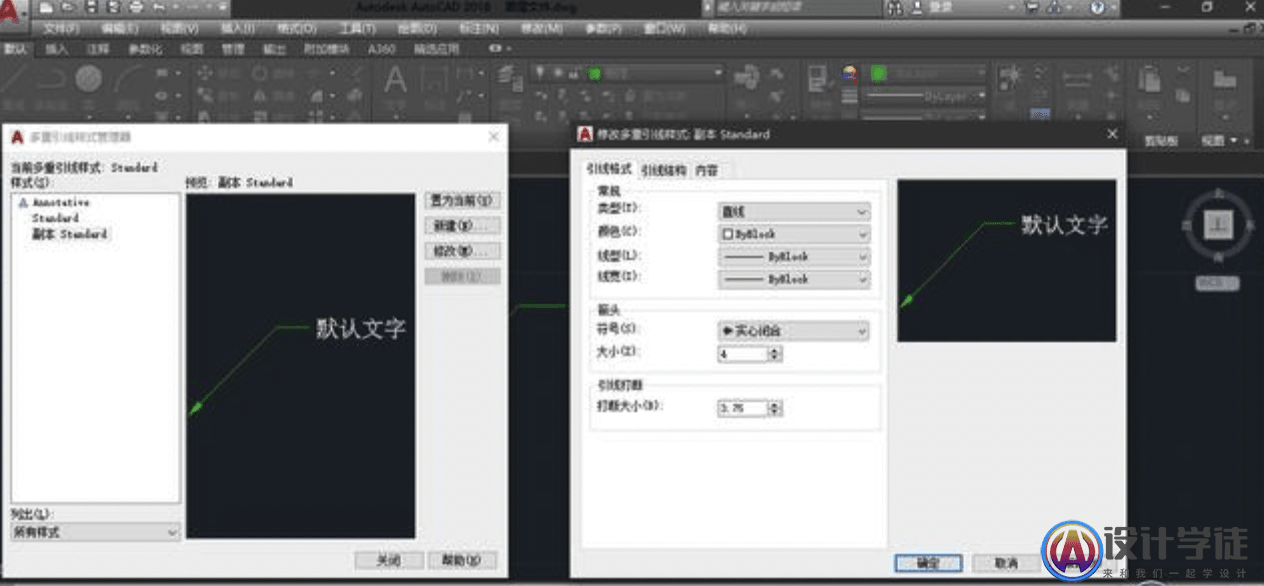Close the 多重引线样式管理器 dialog
This screenshot has height=586, width=1264.
(x=493, y=136)
